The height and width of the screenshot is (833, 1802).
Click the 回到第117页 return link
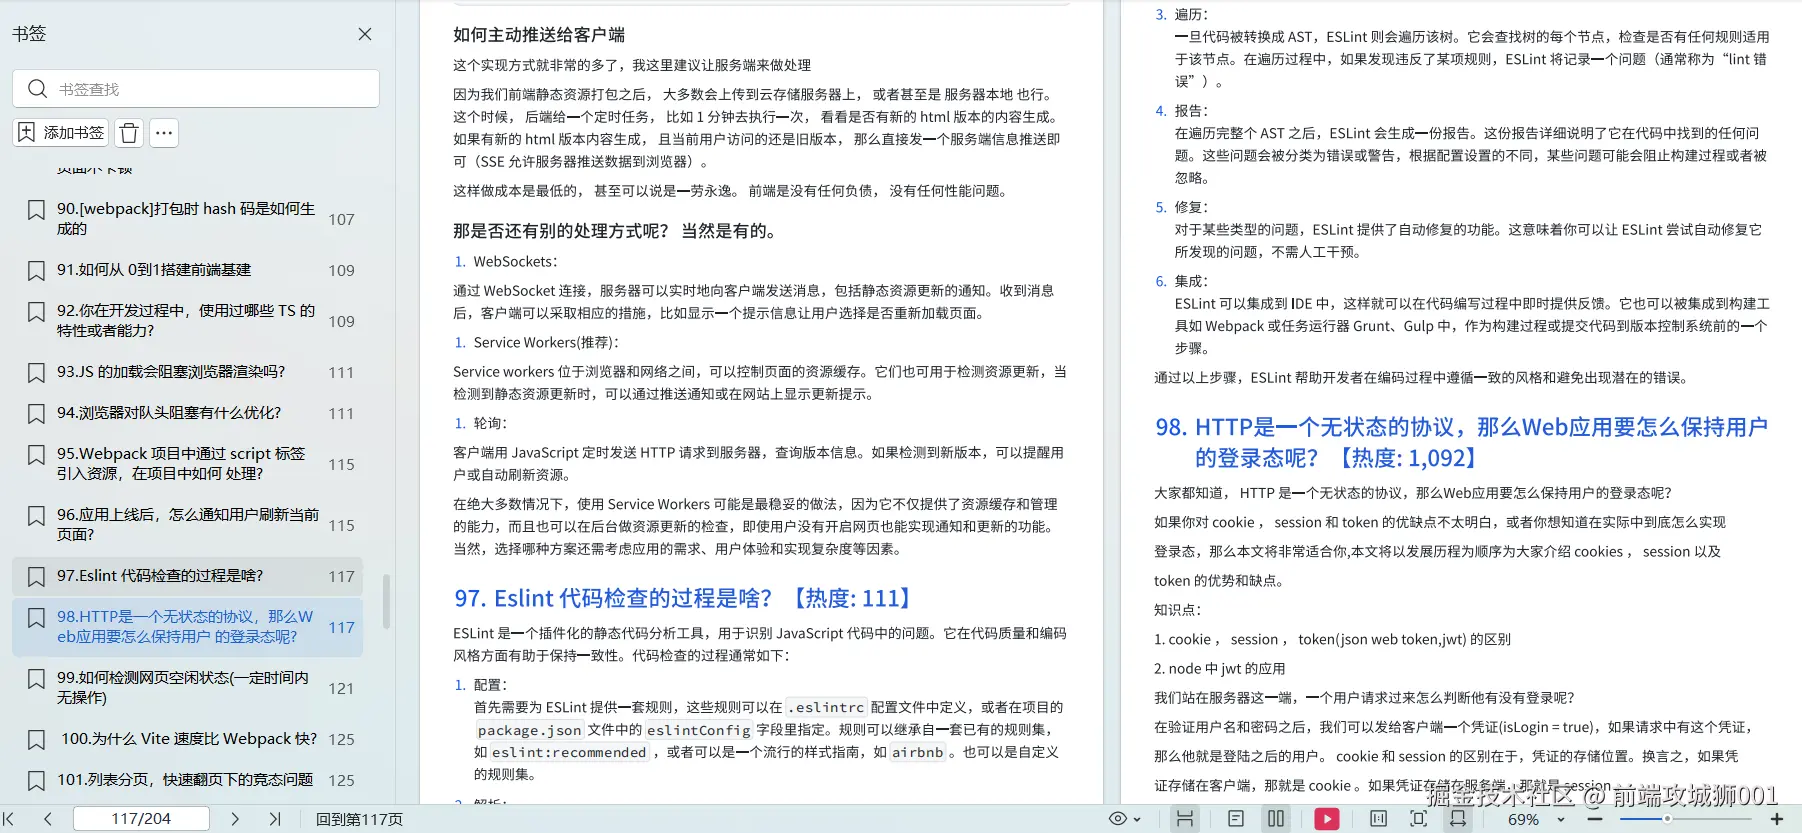(x=359, y=819)
